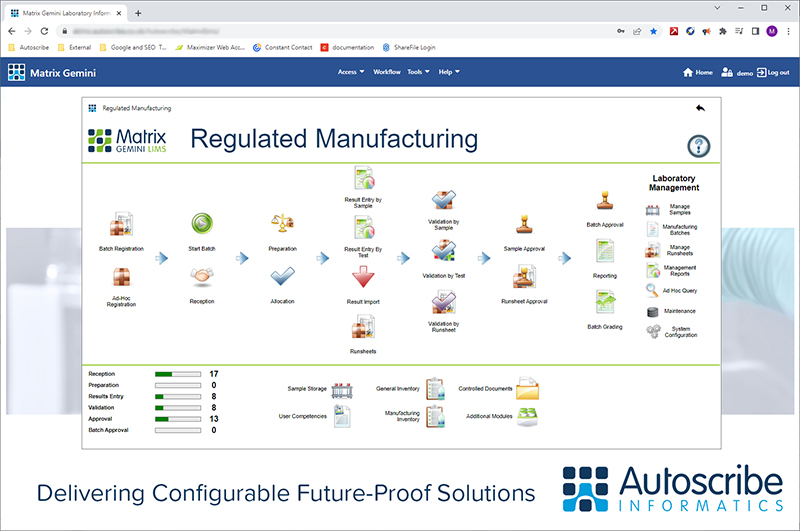Screen dimensions: 800x531
Task: Open Preparation scales icon
Action: point(282,225)
